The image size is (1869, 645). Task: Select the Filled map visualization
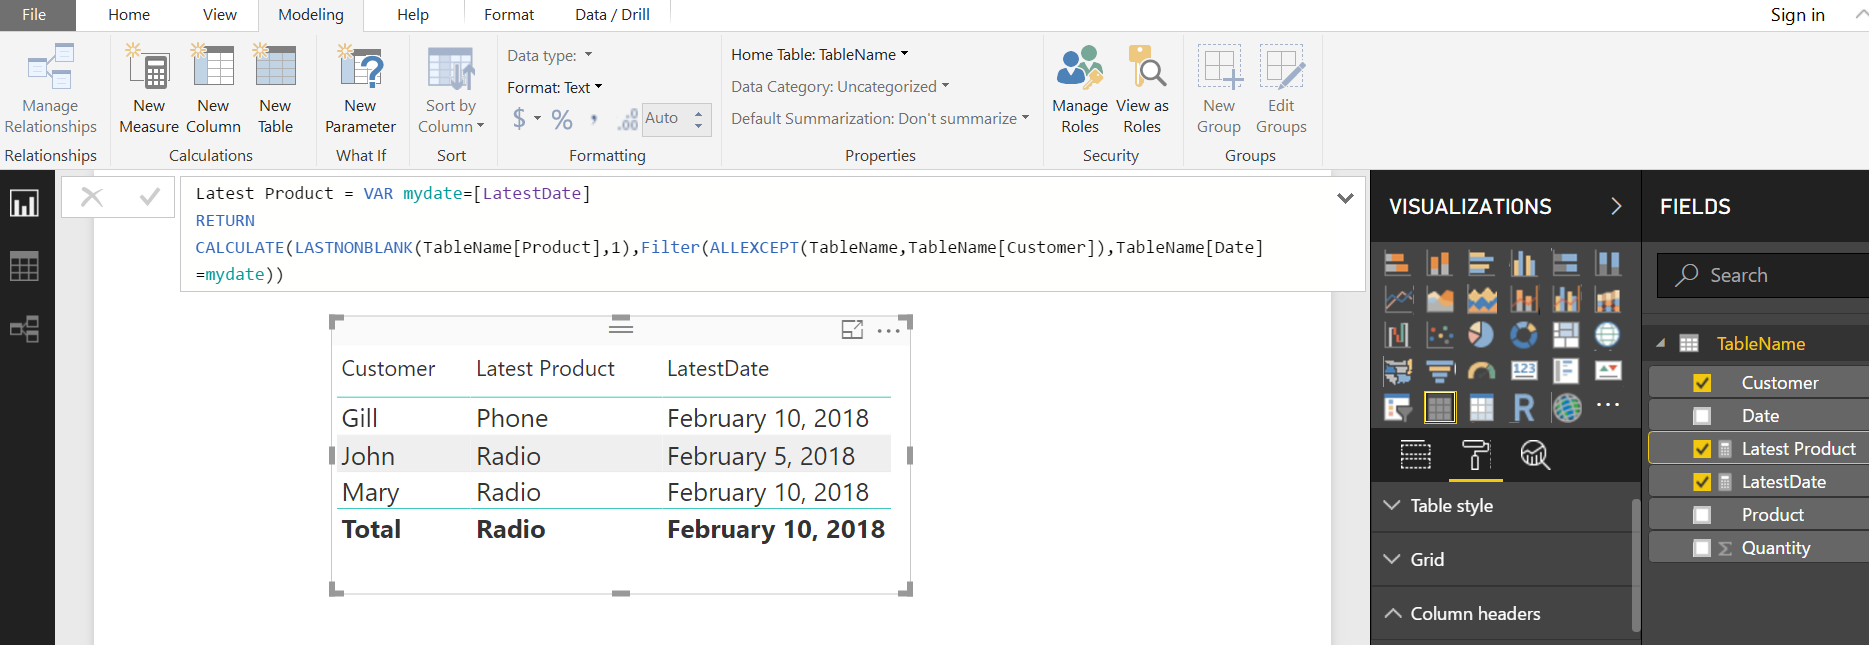(1397, 371)
